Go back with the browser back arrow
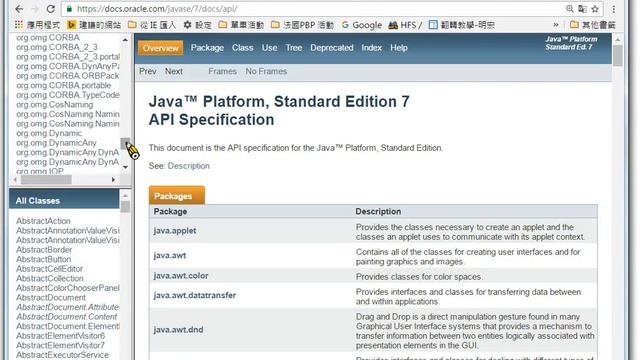The height and width of the screenshot is (360, 640). click(x=19, y=9)
